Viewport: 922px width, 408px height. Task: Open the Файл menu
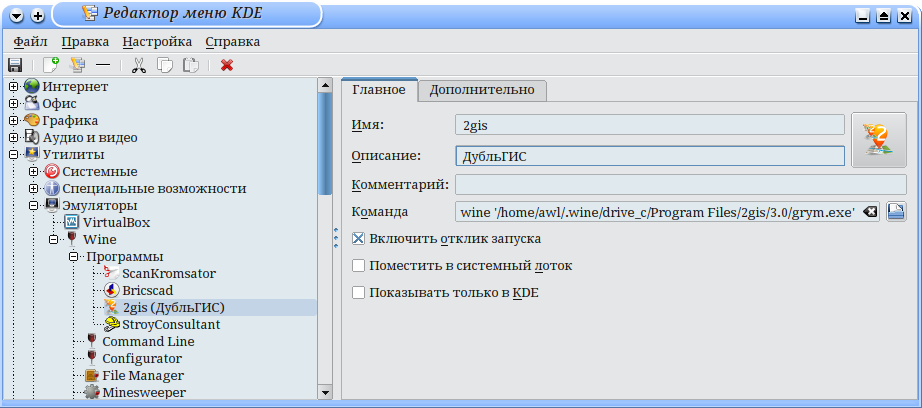(31, 42)
